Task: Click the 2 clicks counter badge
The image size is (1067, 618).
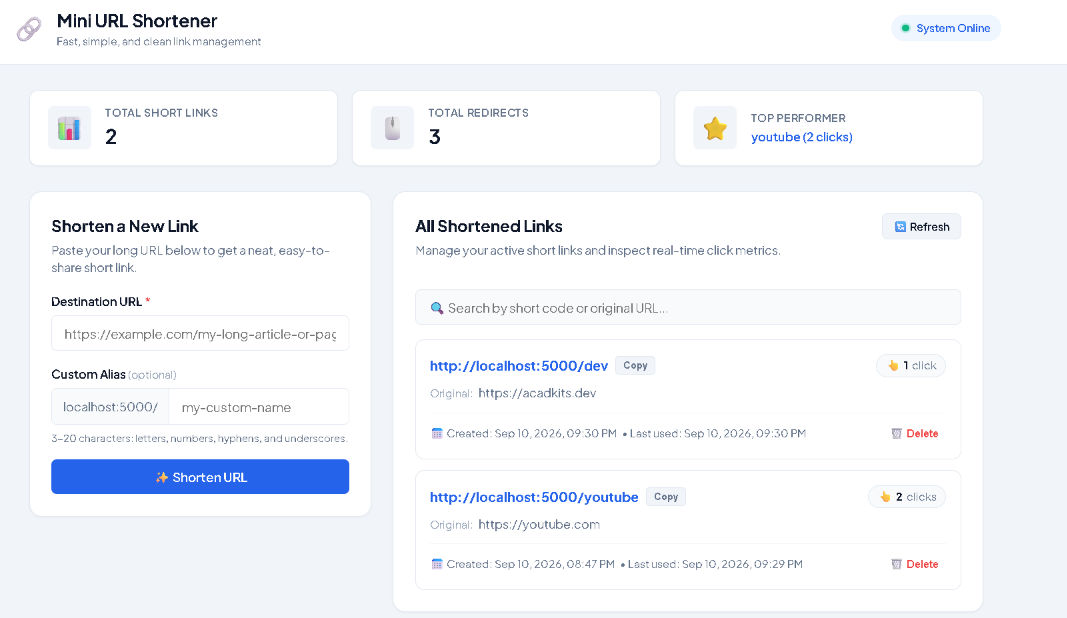Action: (907, 497)
